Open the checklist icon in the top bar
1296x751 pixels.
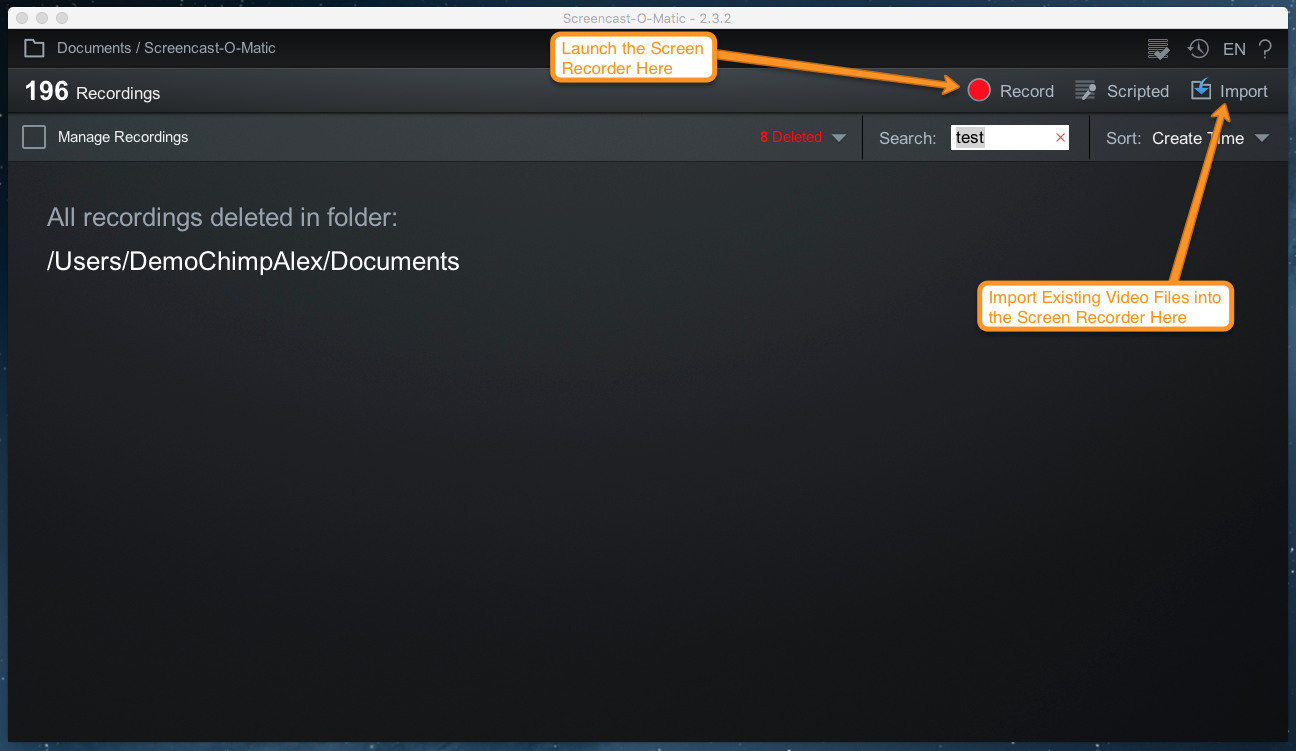coord(1159,48)
